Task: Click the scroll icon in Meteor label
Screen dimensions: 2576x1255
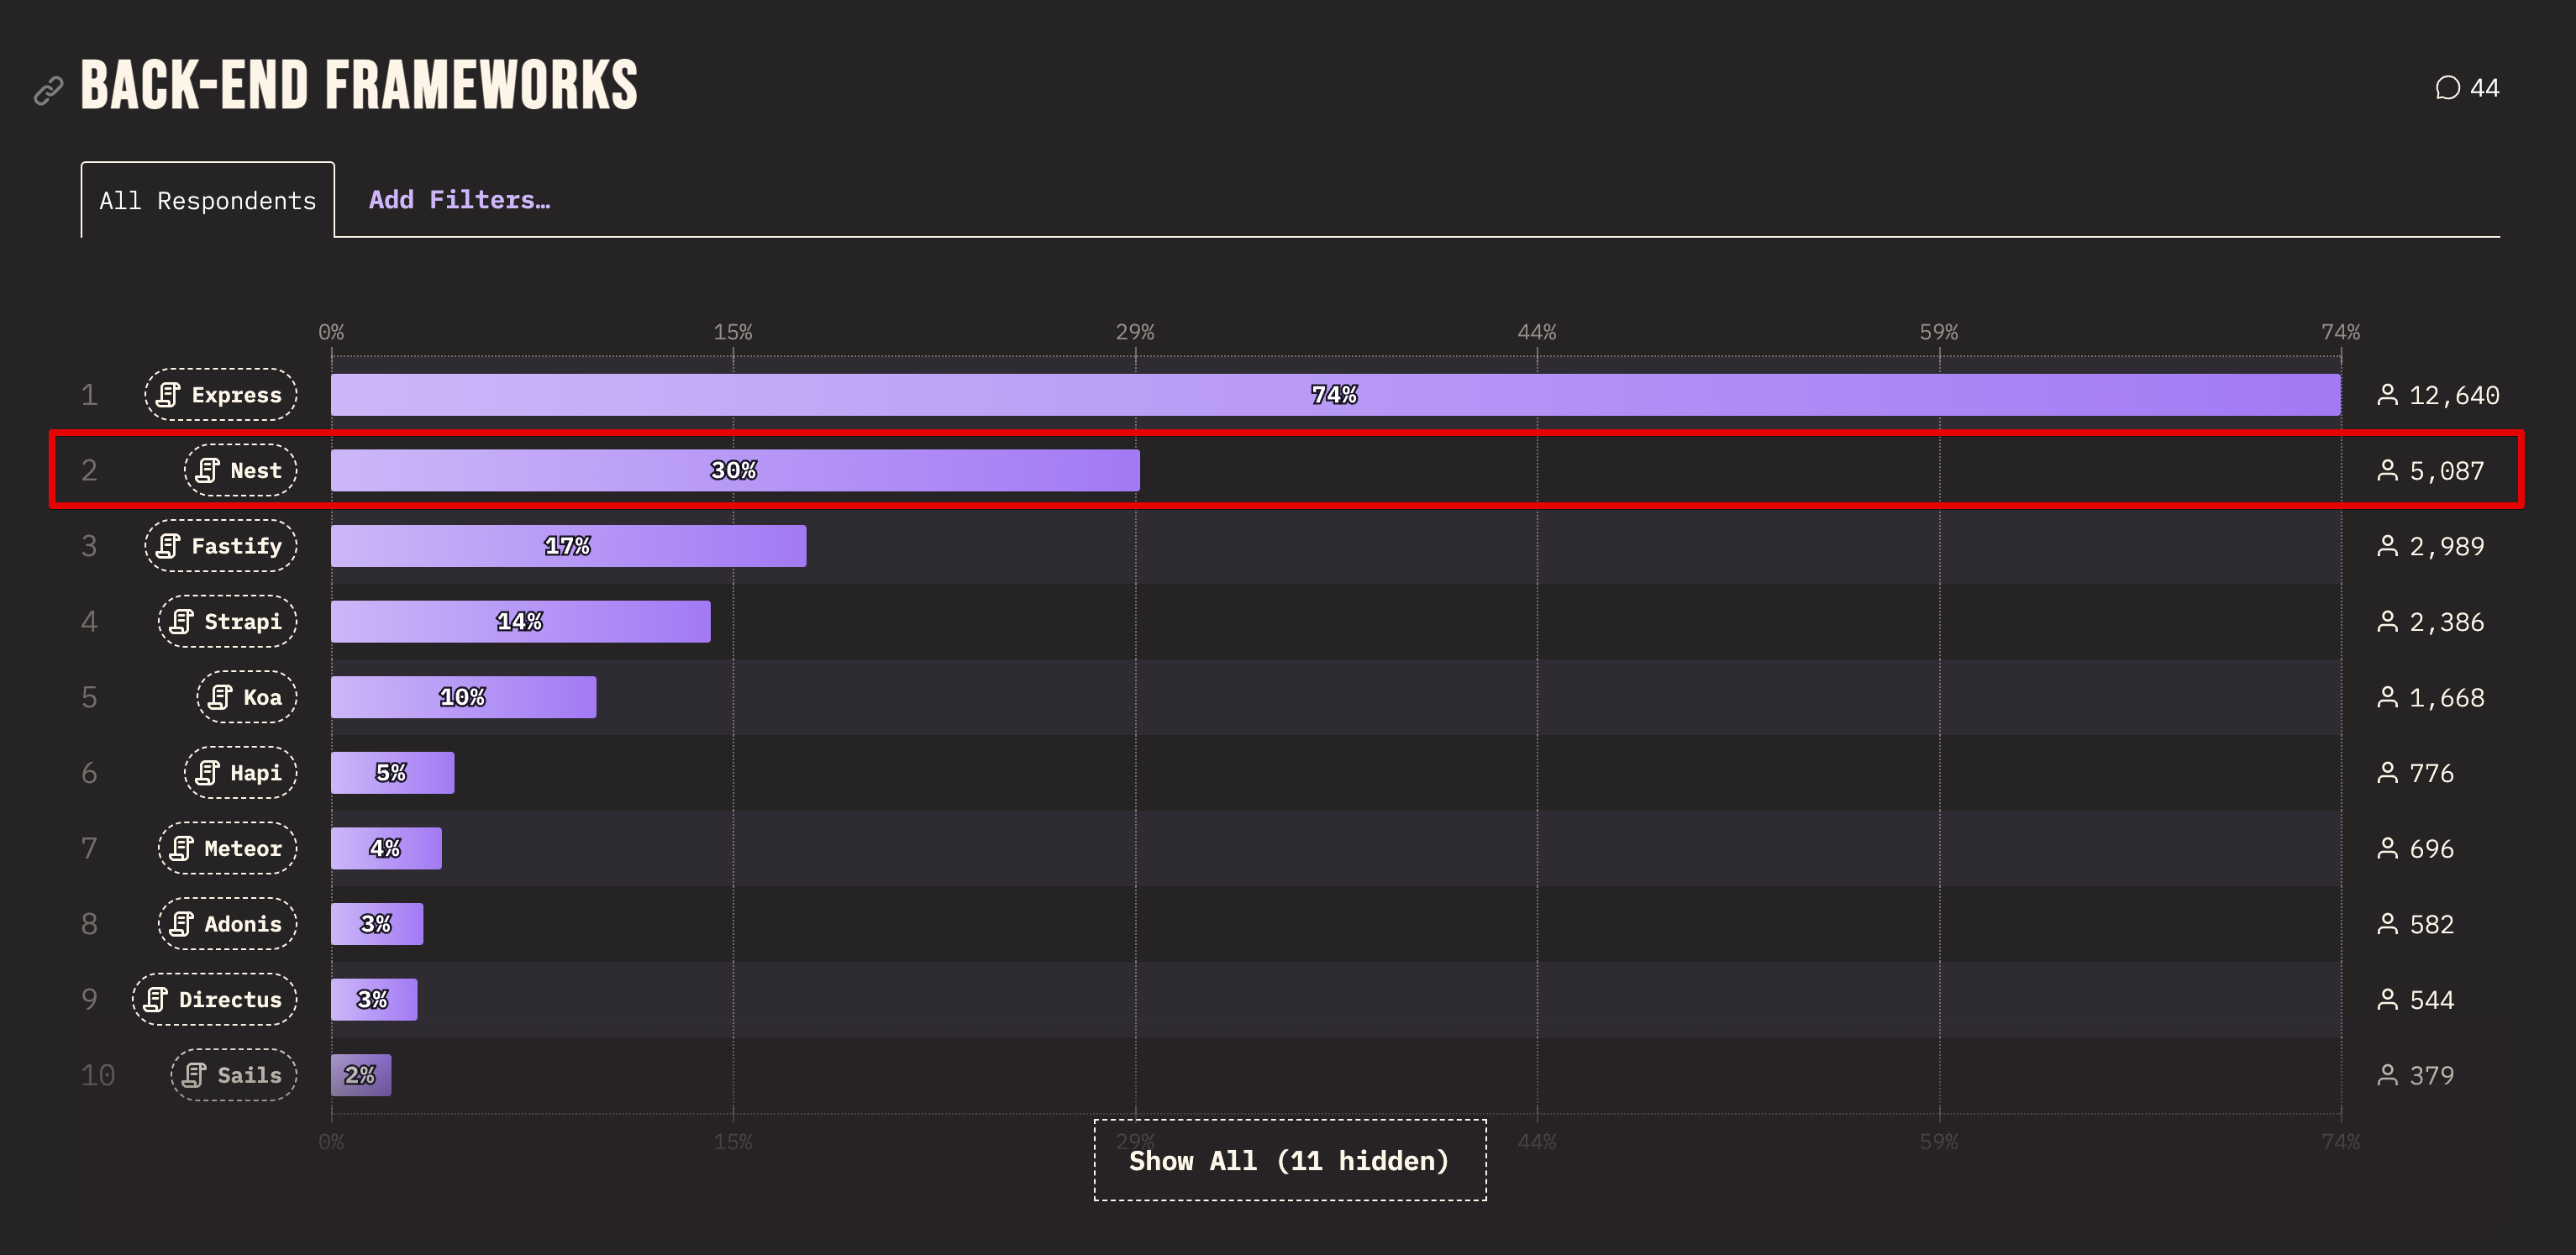Action: [x=181, y=848]
